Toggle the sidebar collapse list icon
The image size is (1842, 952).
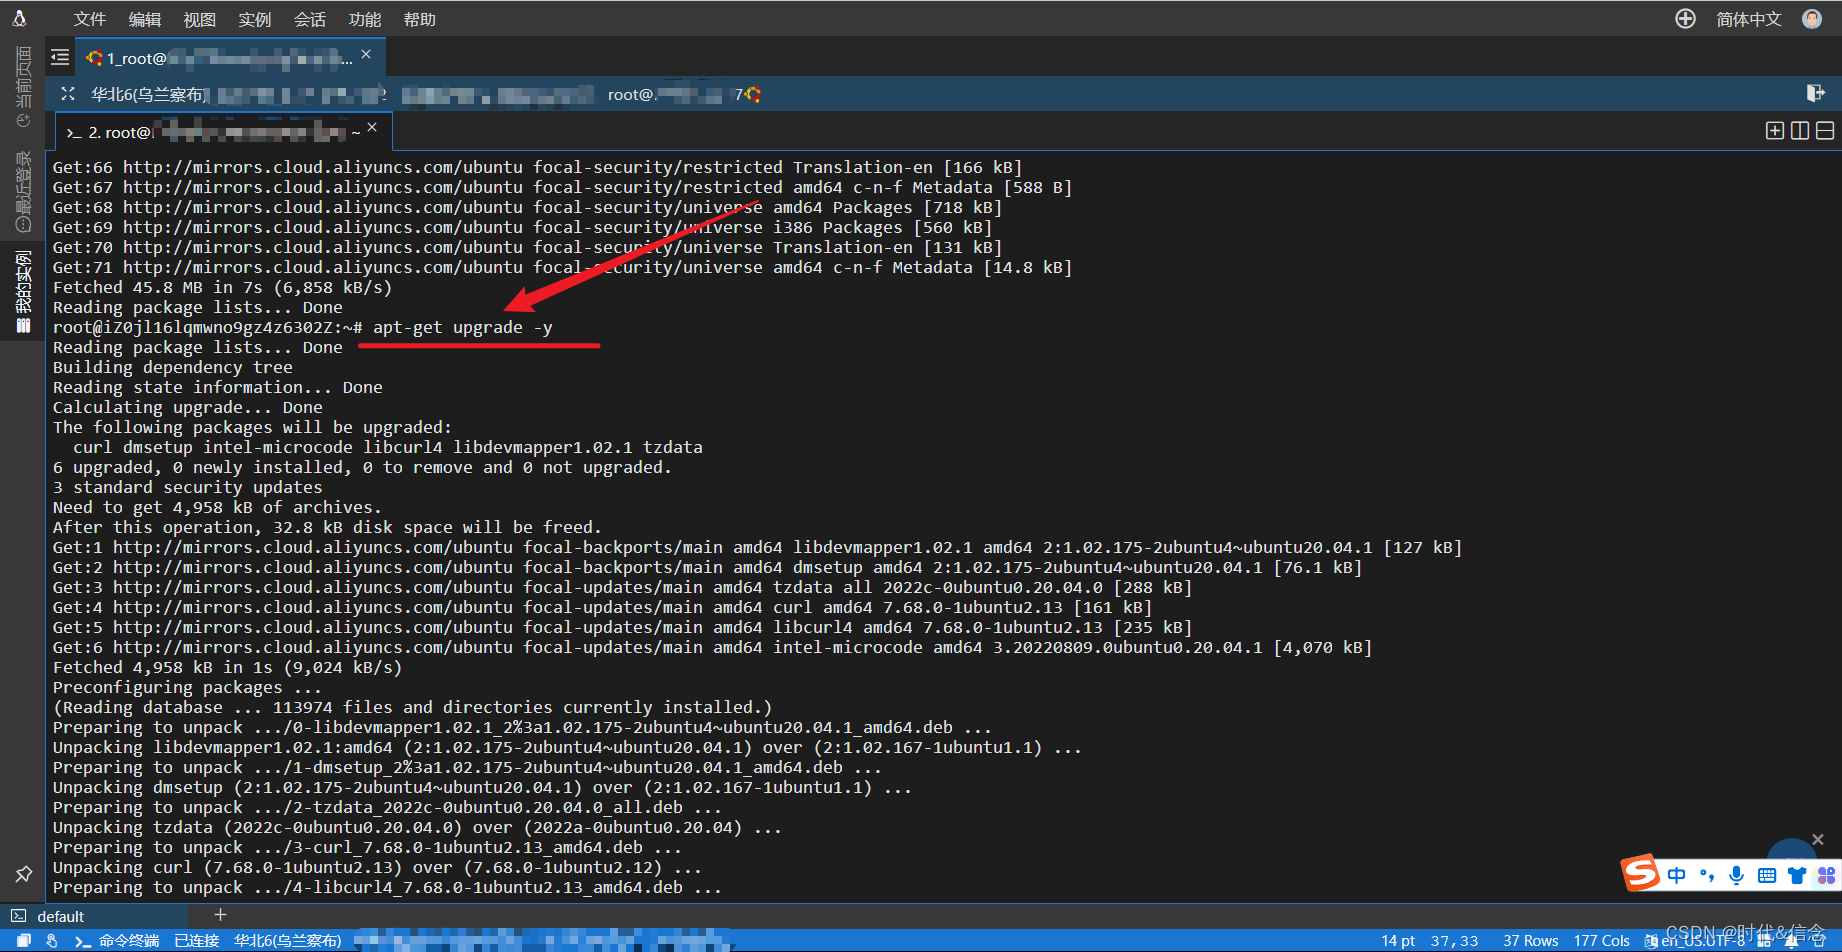click(60, 58)
